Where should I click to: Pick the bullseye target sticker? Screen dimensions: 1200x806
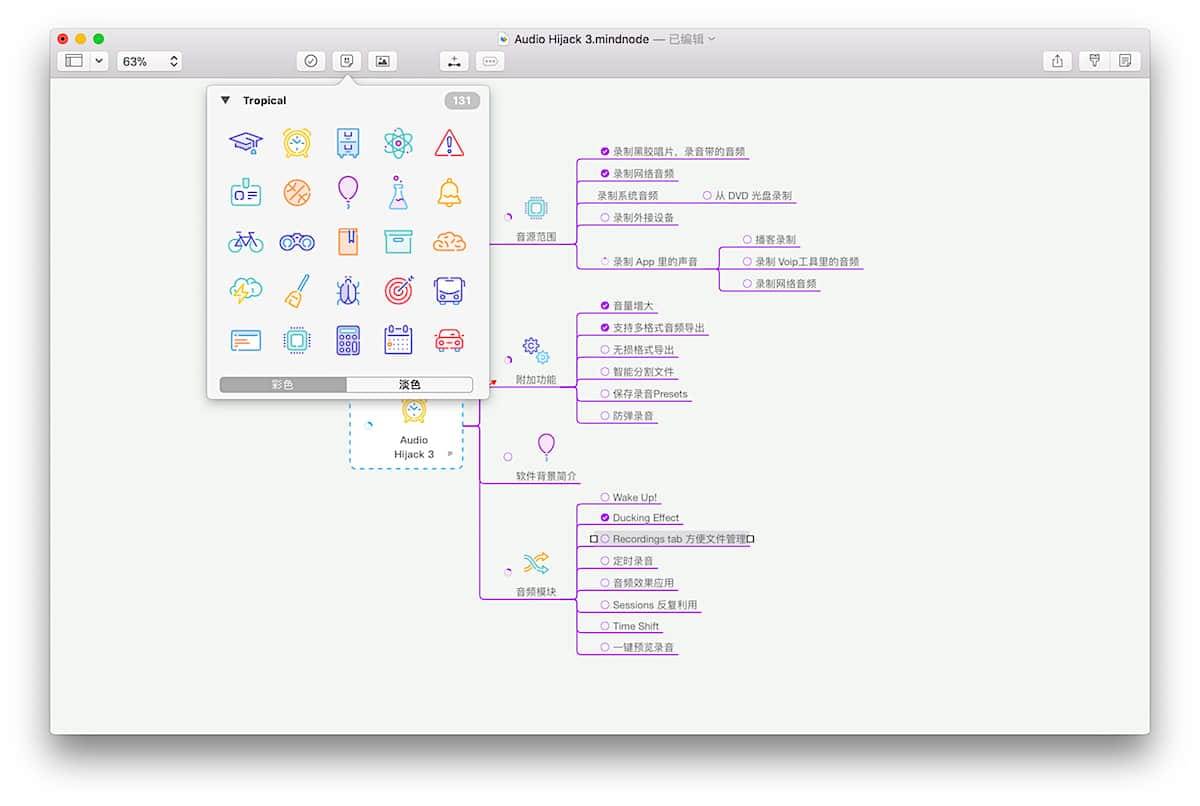(398, 290)
